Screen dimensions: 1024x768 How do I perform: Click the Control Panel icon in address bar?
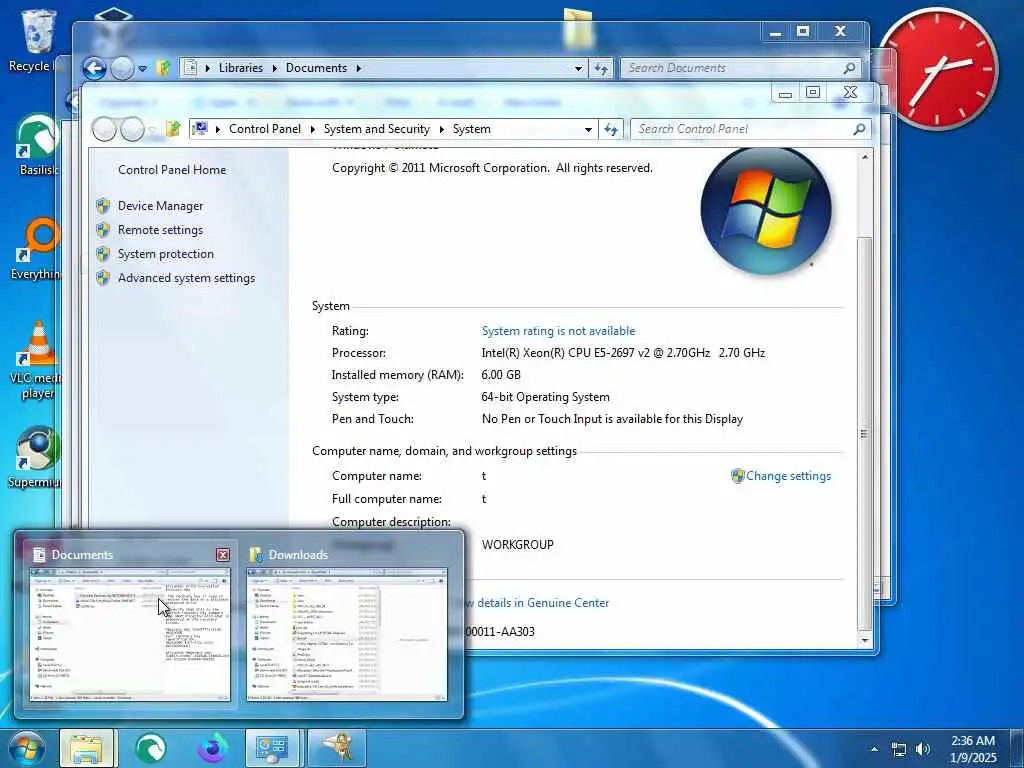tap(200, 129)
